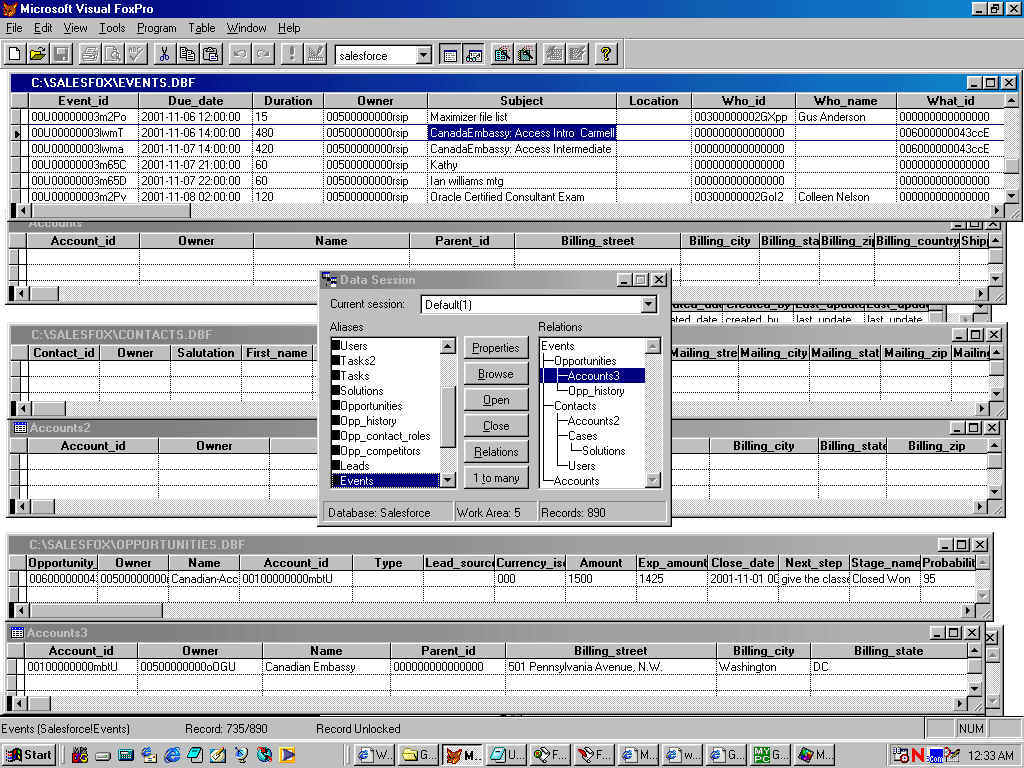Image resolution: width=1024 pixels, height=768 pixels.
Task: Click the Run exclamation mark icon
Action: pyautogui.click(x=291, y=54)
